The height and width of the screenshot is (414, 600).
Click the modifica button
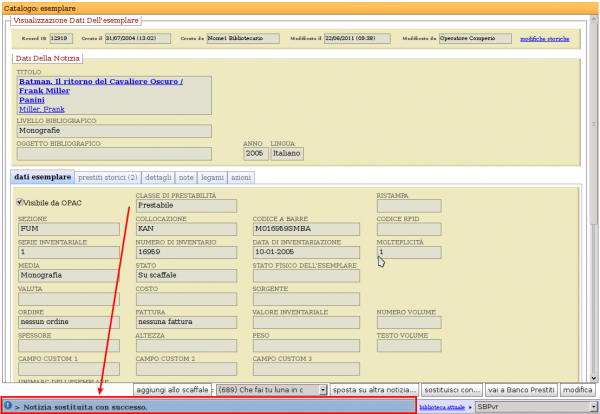[x=577, y=389]
